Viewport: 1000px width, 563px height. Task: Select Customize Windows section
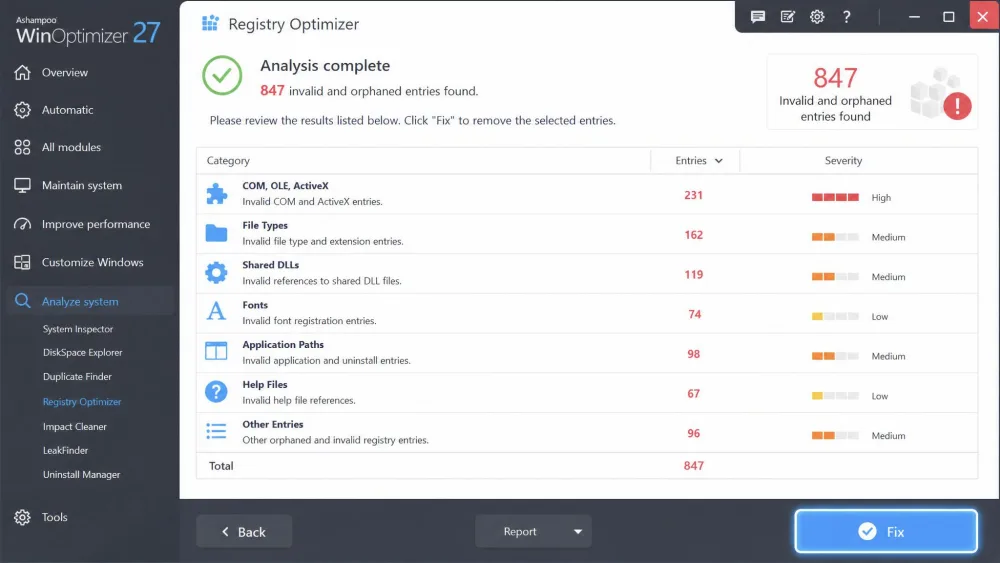(x=92, y=262)
